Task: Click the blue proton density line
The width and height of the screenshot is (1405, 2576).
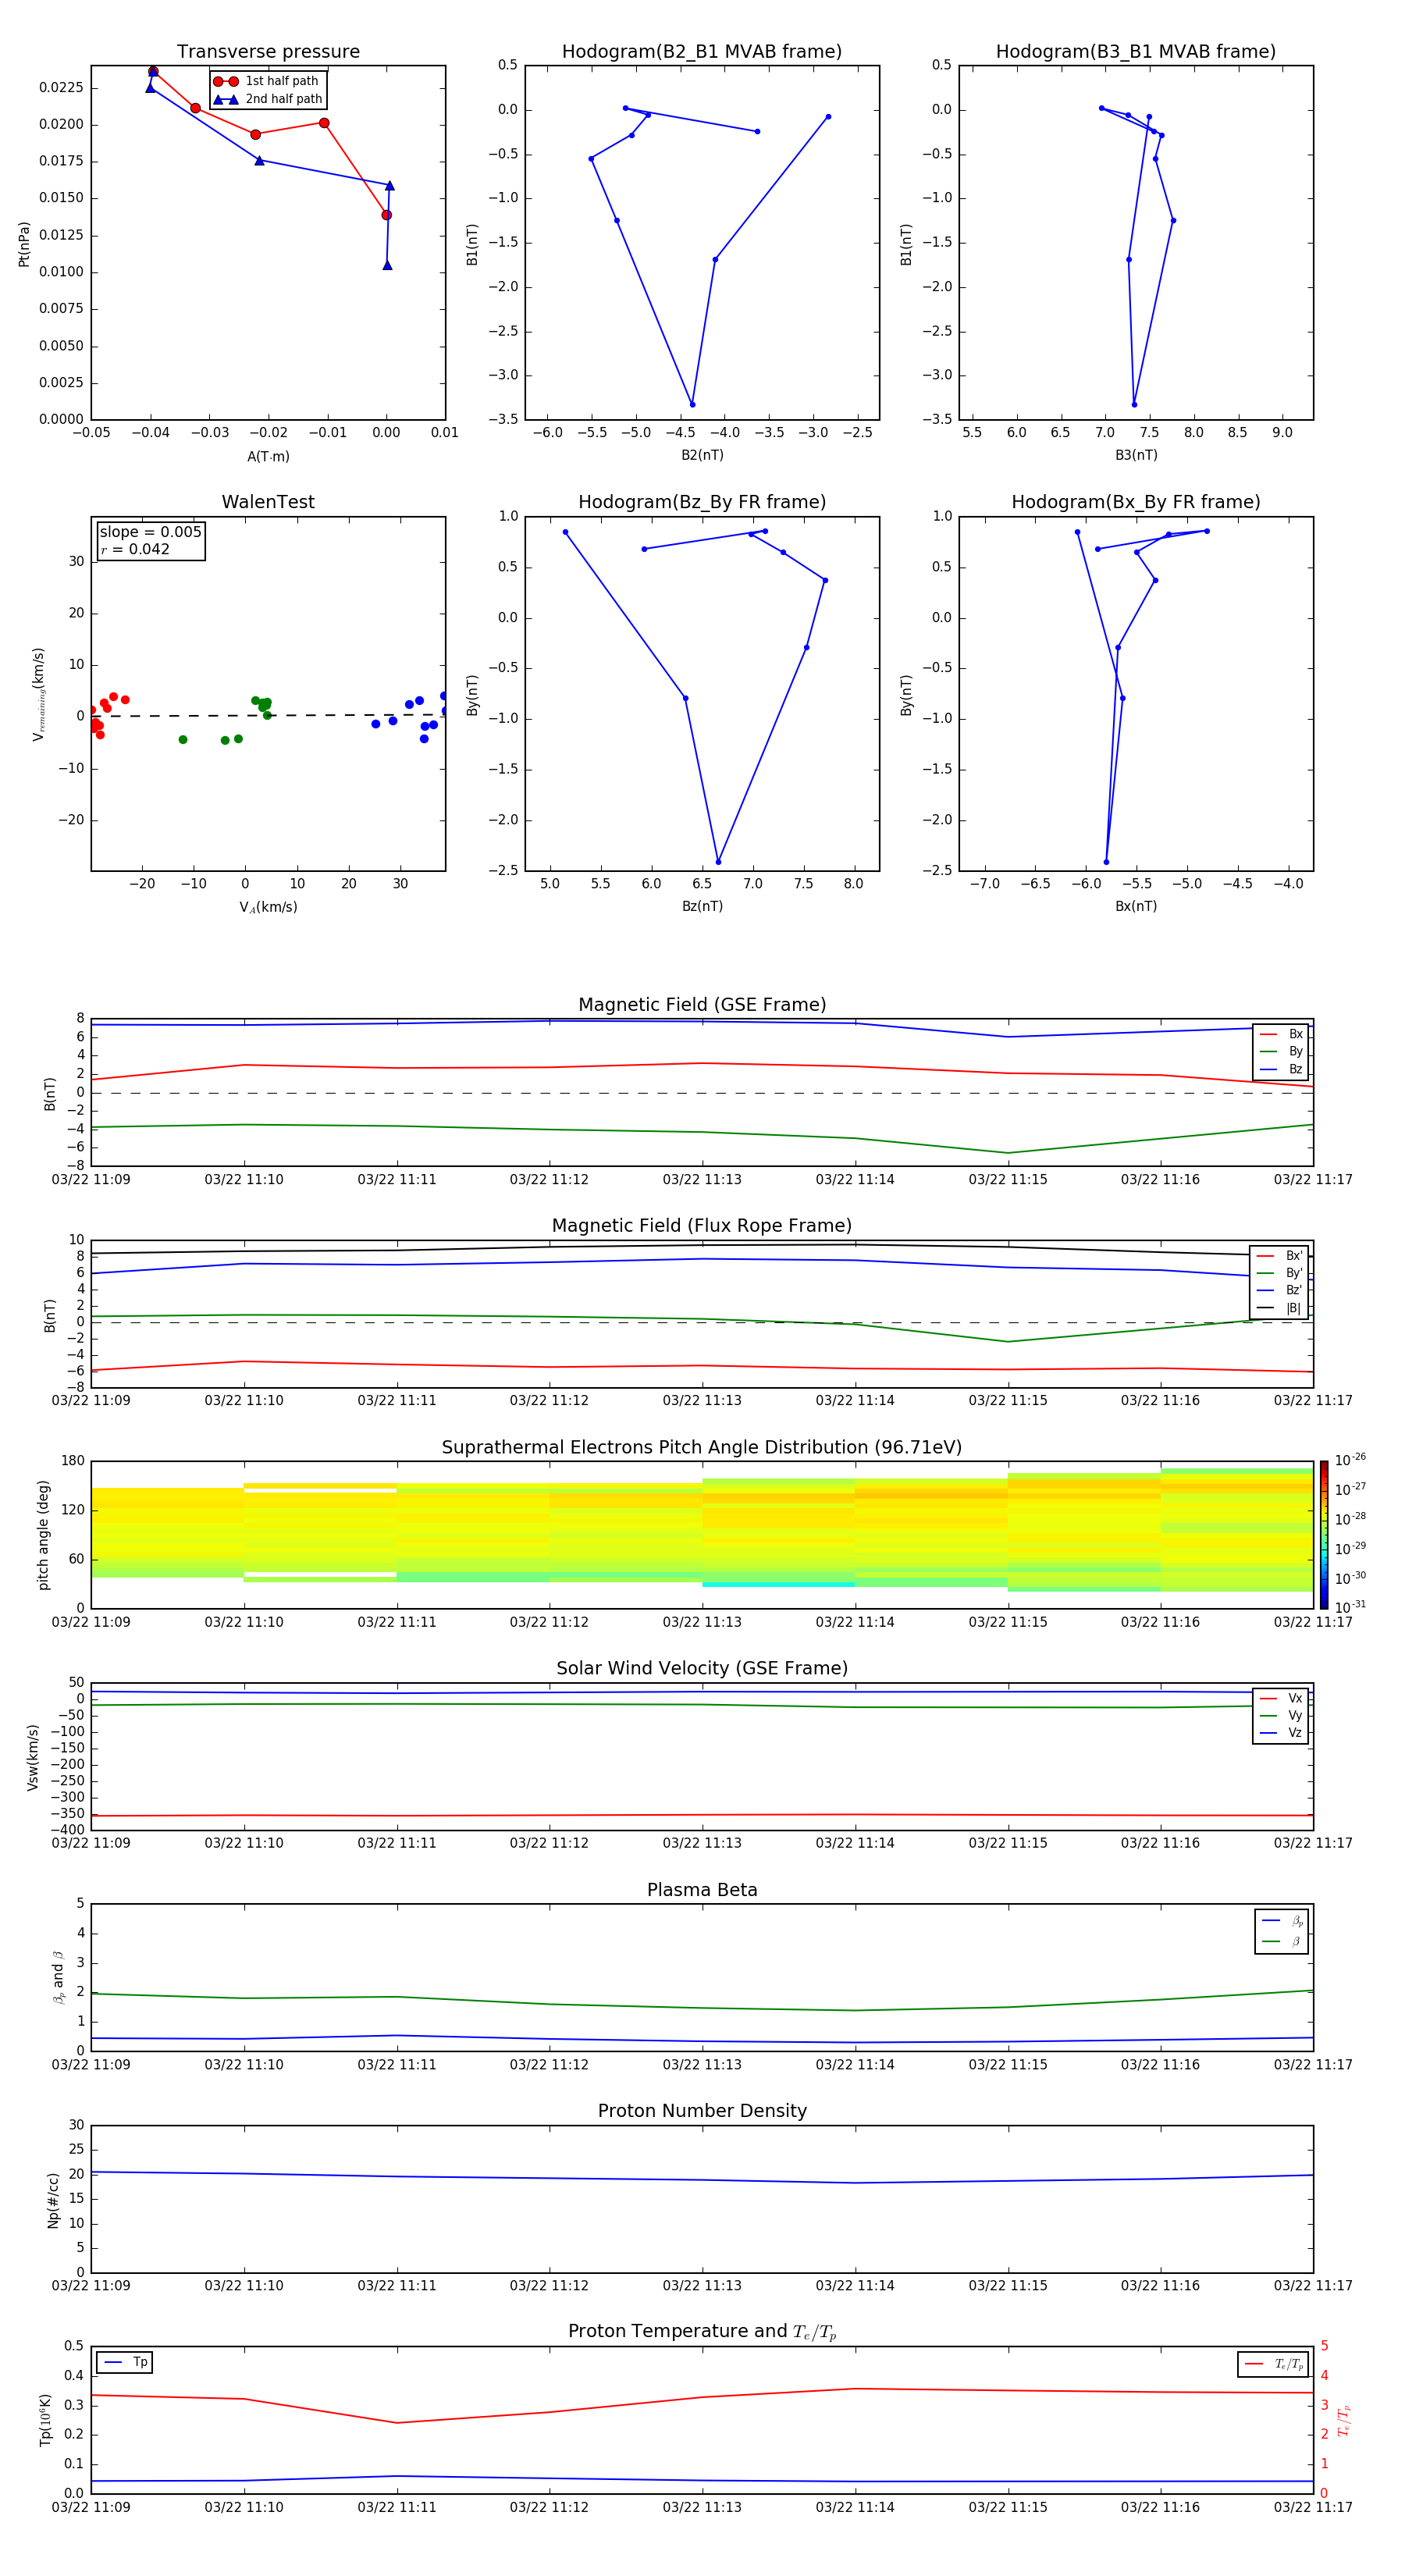Action: click(702, 2179)
